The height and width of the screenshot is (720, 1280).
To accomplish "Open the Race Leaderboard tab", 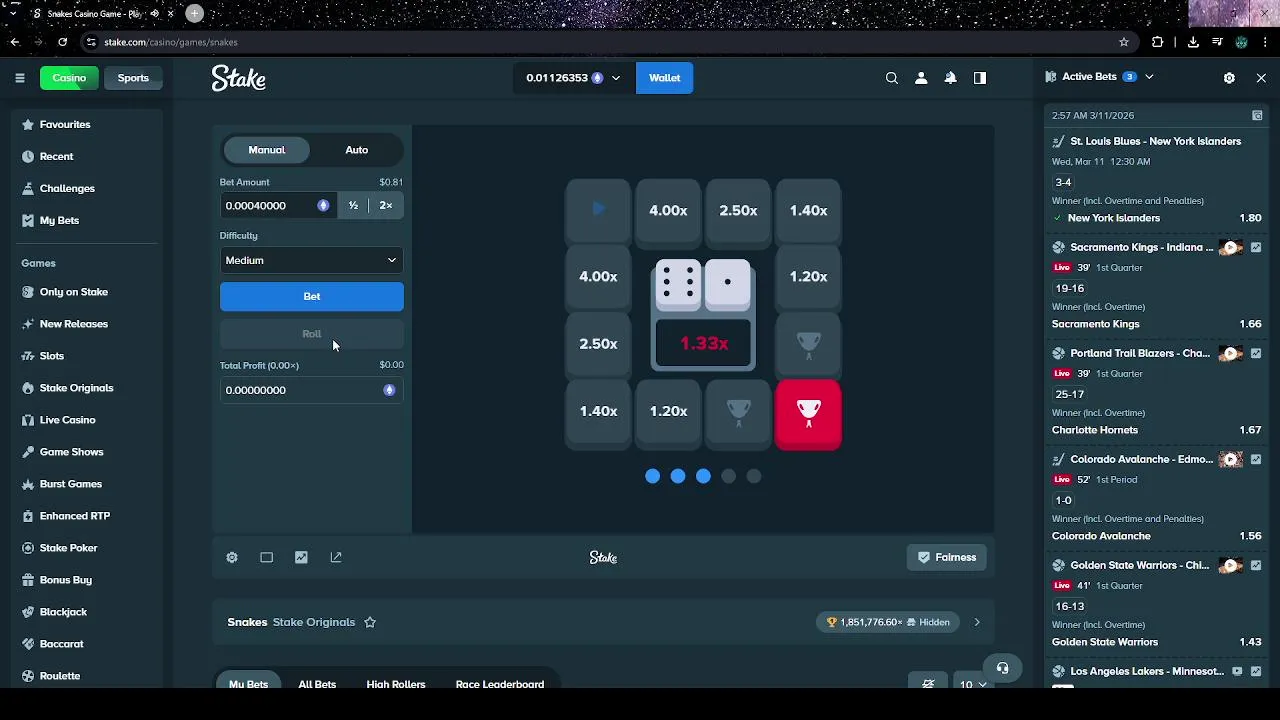I will (500, 684).
